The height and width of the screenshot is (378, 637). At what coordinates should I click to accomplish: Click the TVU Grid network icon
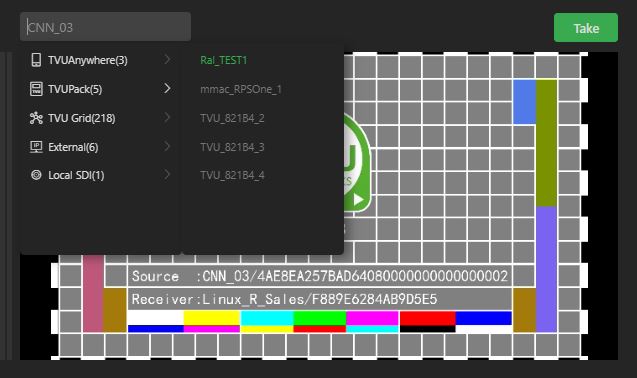pyautogui.click(x=36, y=118)
